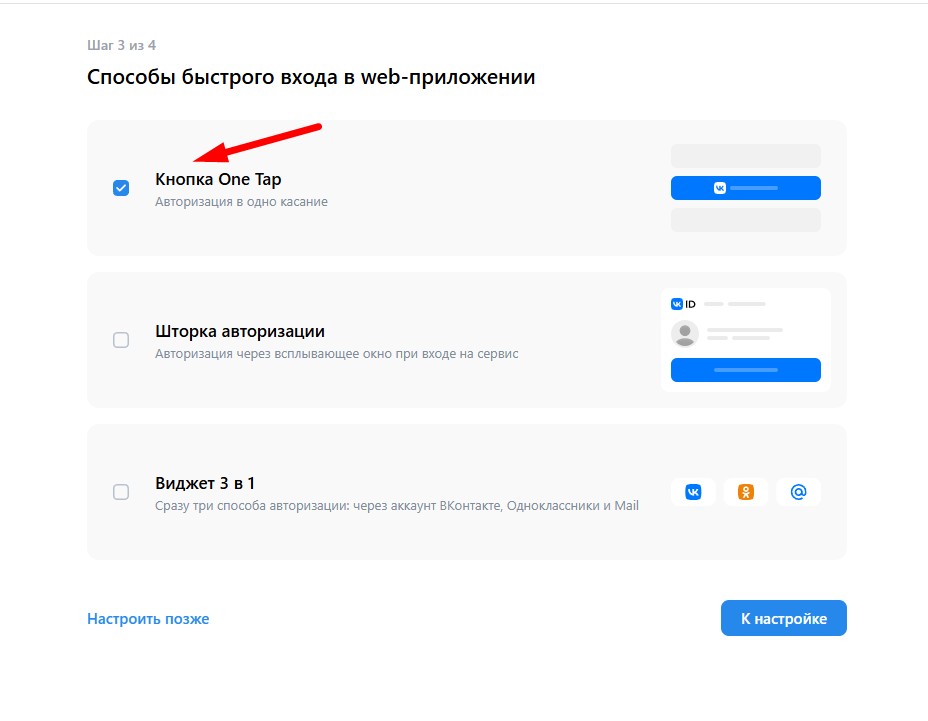Click the gray user avatar icon
928x721 pixels.
685,334
